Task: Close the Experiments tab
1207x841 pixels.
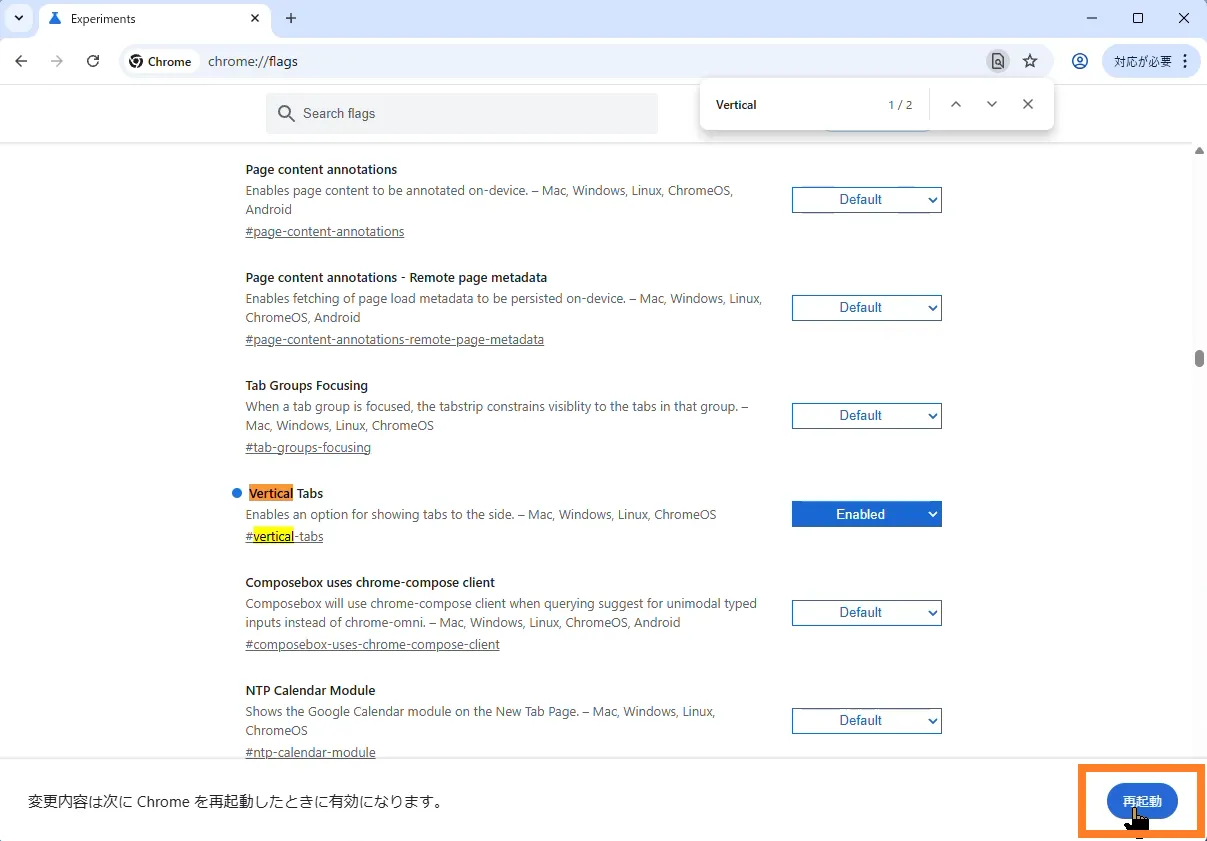Action: click(x=255, y=18)
